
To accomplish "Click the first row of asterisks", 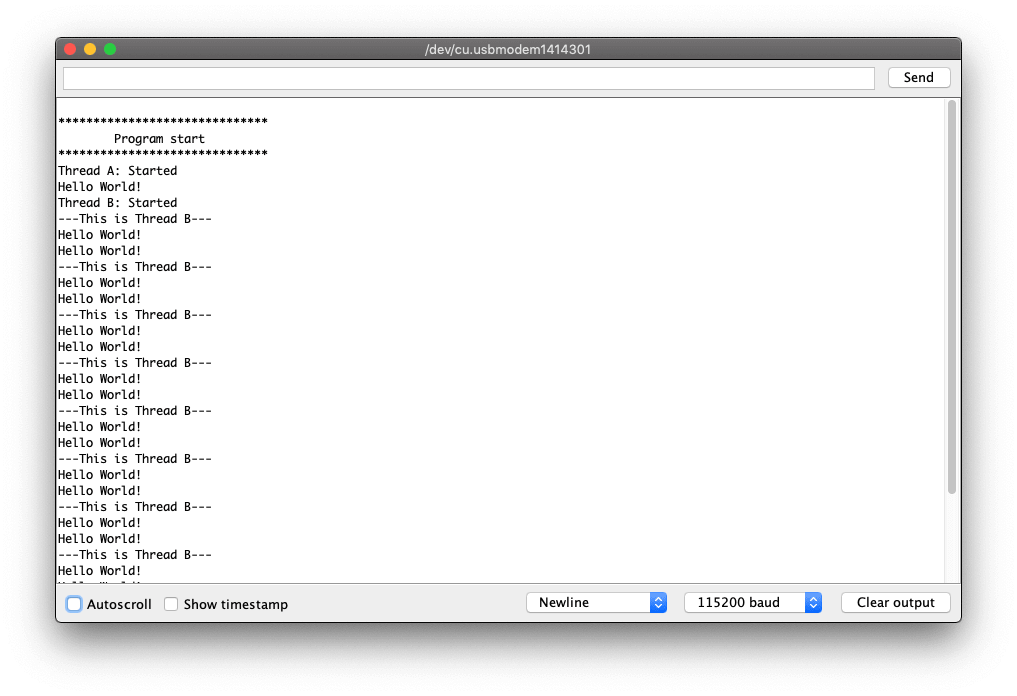I will coord(162,122).
